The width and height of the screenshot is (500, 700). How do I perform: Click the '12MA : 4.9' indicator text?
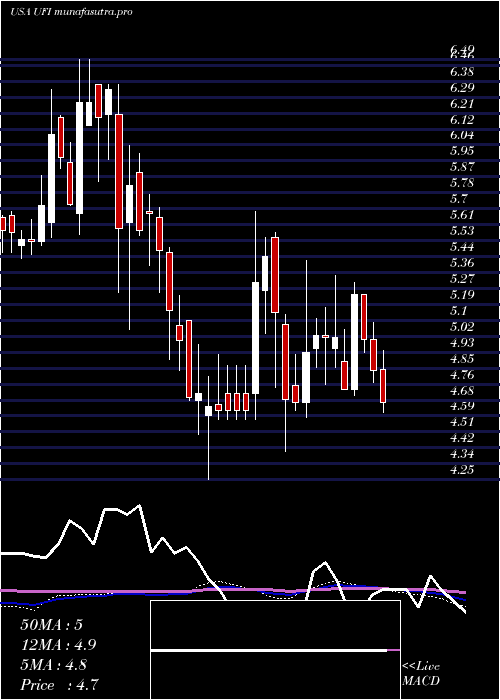(58, 645)
